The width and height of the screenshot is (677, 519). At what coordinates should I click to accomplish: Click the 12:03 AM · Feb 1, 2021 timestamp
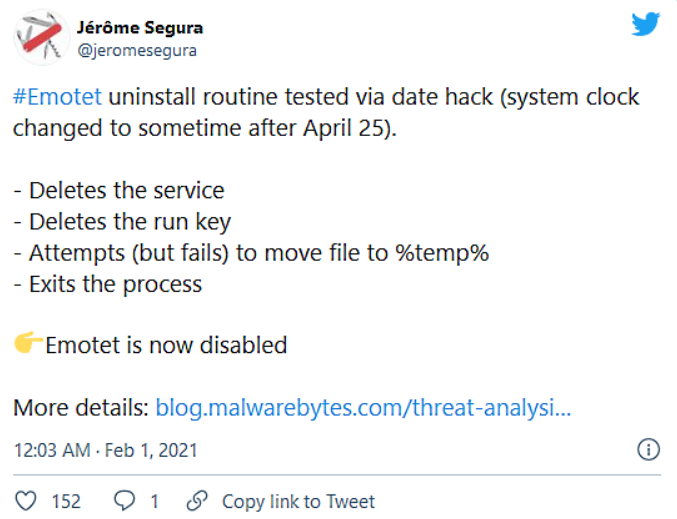[105, 450]
